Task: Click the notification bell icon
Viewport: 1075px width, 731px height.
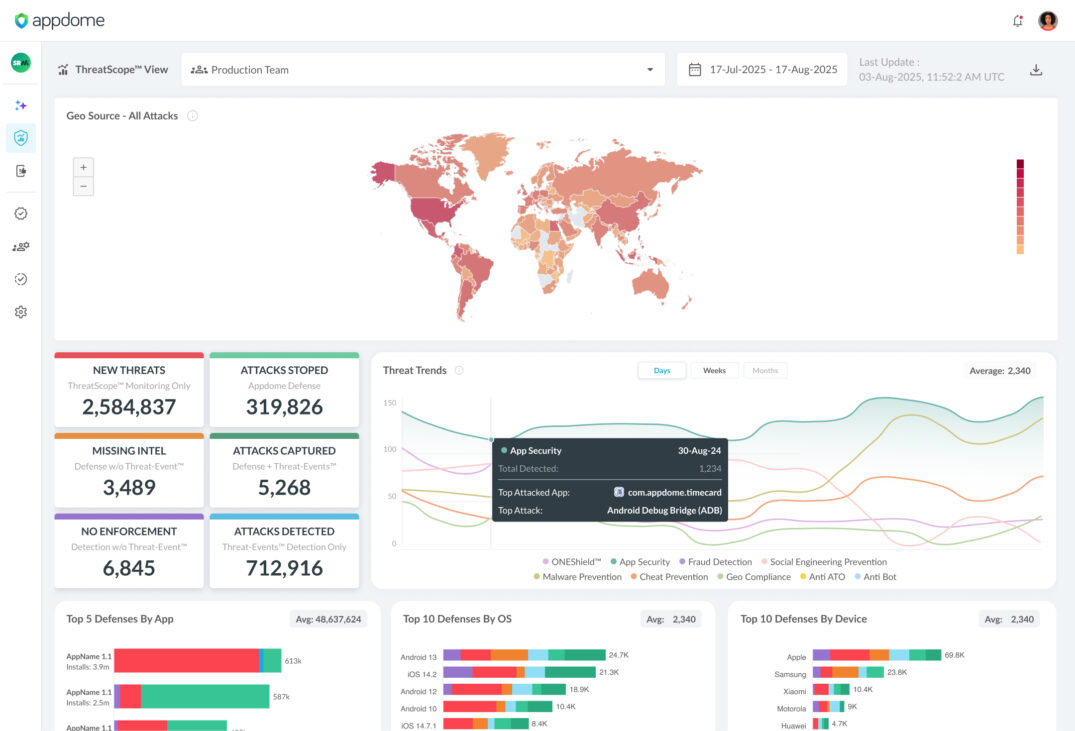Action: click(x=1018, y=21)
